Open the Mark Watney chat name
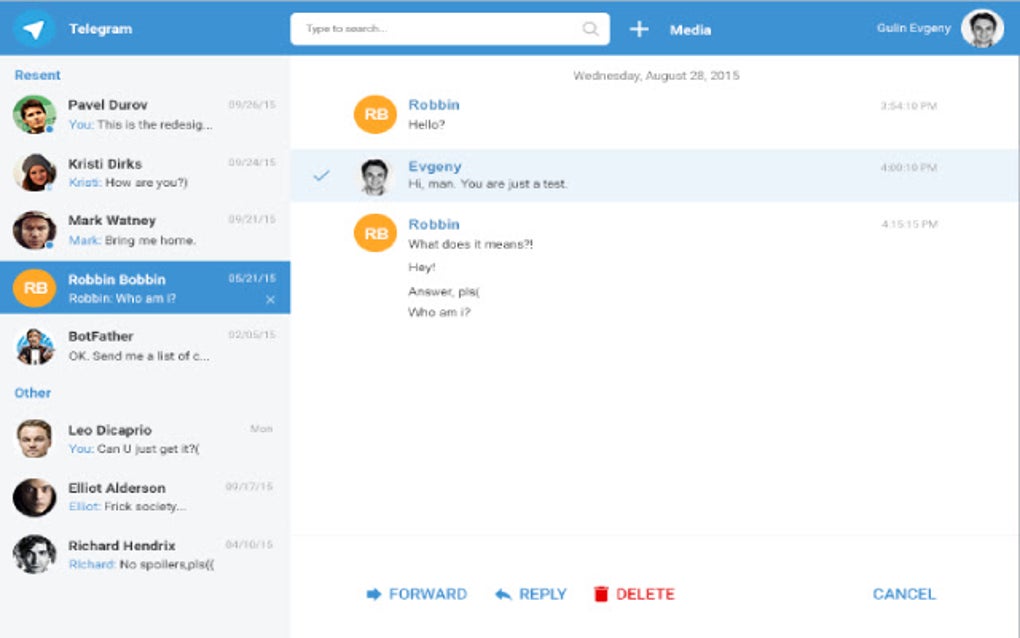Viewport: 1020px width, 638px height. pyautogui.click(x=112, y=220)
